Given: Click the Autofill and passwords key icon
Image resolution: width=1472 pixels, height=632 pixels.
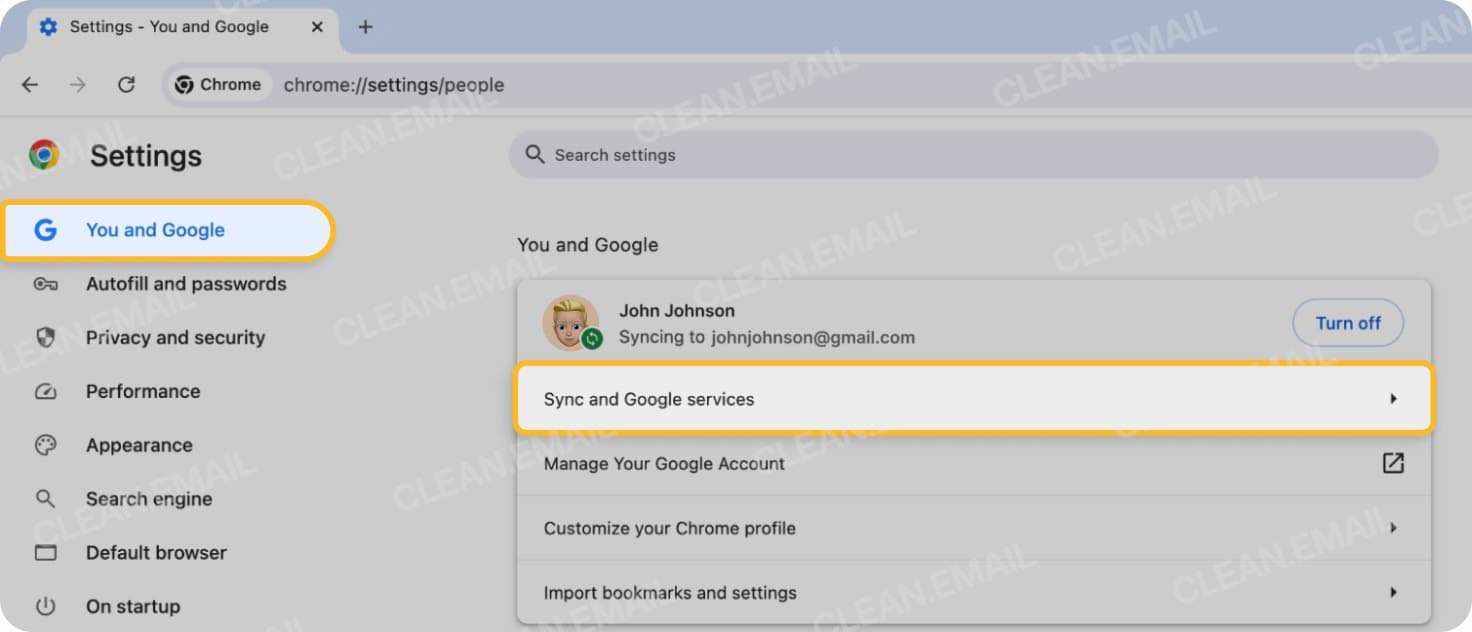Looking at the screenshot, I should (46, 284).
